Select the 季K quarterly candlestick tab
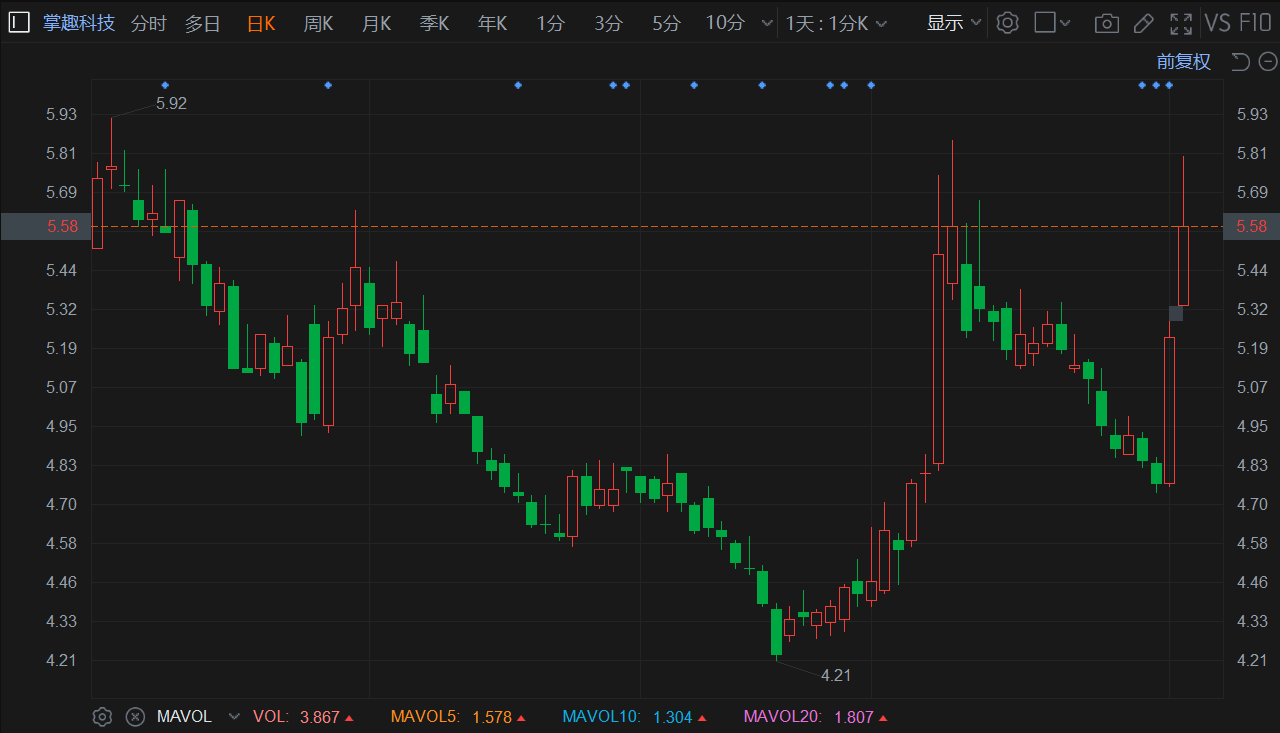The width and height of the screenshot is (1280, 733). coord(435,23)
